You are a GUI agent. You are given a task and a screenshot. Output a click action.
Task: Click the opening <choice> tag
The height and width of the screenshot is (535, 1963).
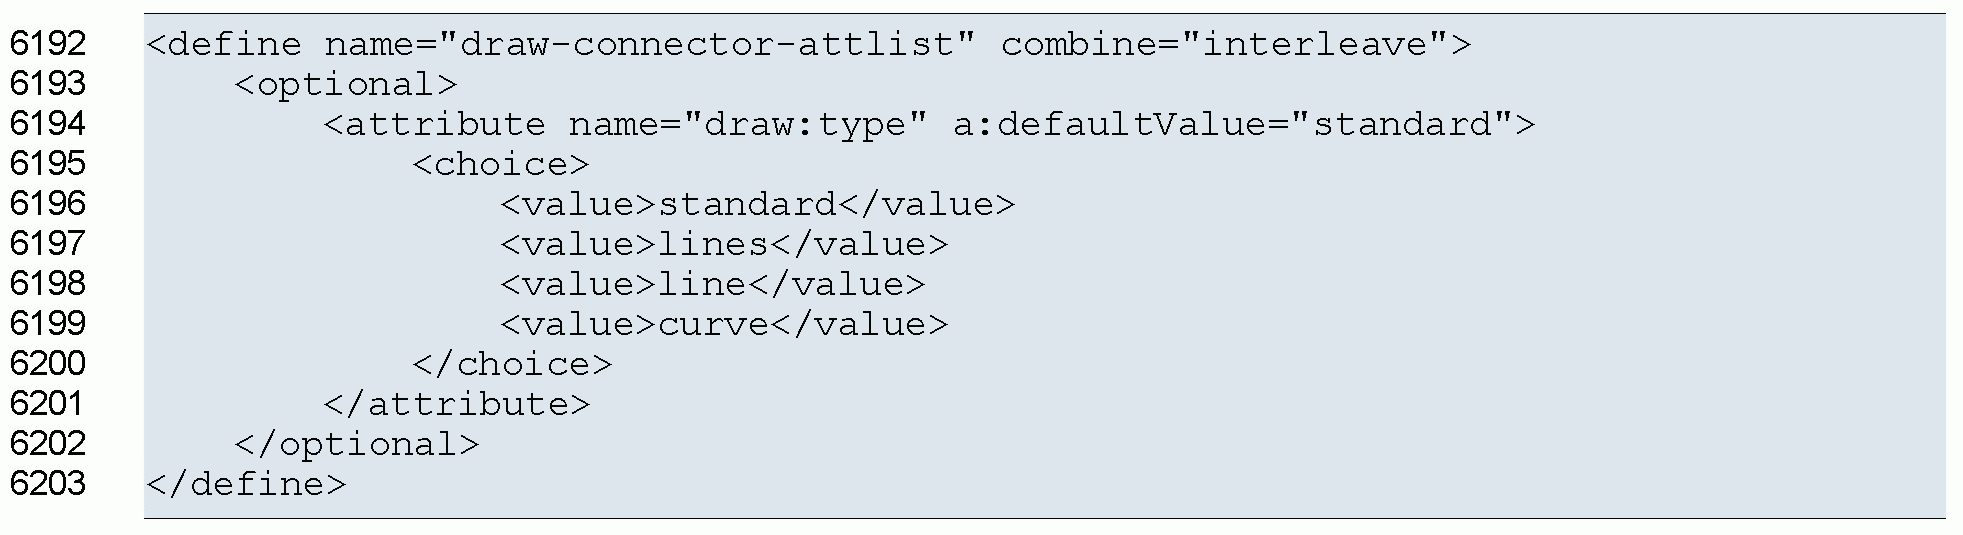click(x=500, y=164)
